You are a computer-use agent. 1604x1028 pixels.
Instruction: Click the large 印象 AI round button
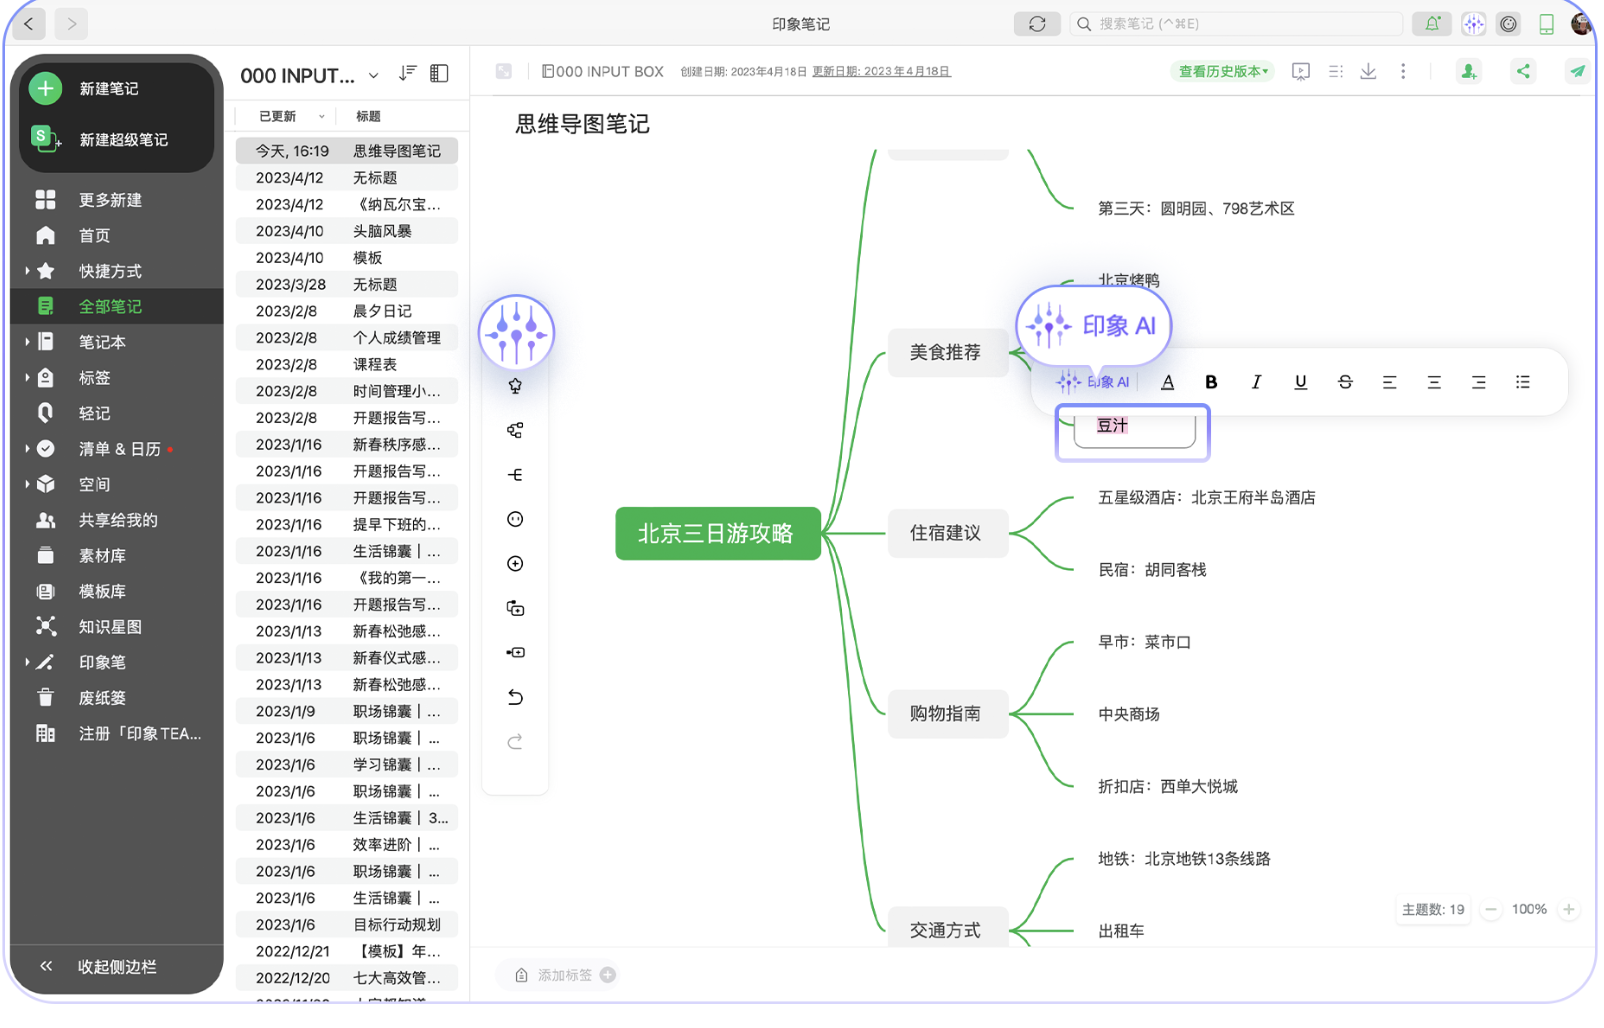coord(516,333)
